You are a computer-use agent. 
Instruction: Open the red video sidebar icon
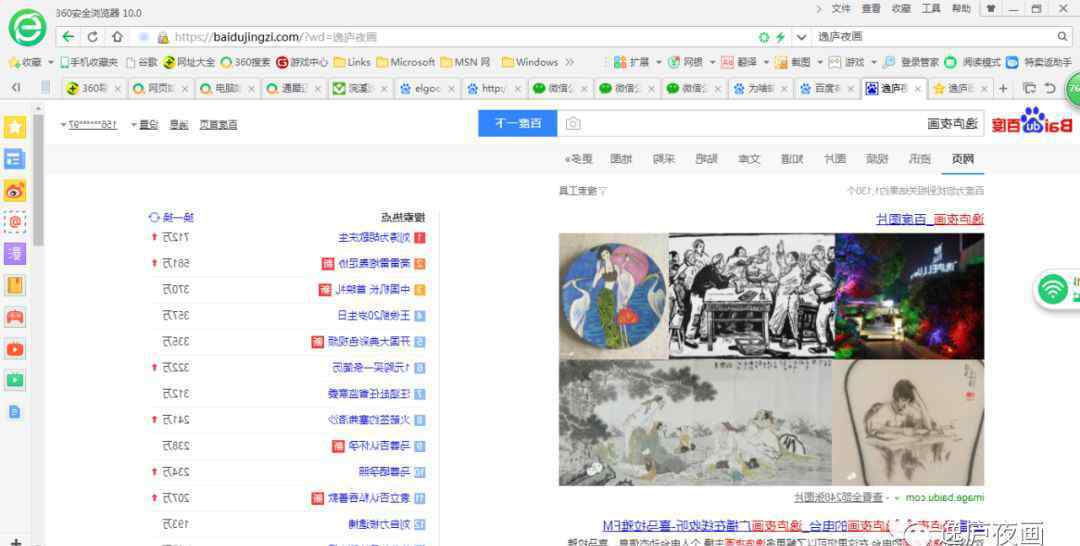[x=15, y=349]
